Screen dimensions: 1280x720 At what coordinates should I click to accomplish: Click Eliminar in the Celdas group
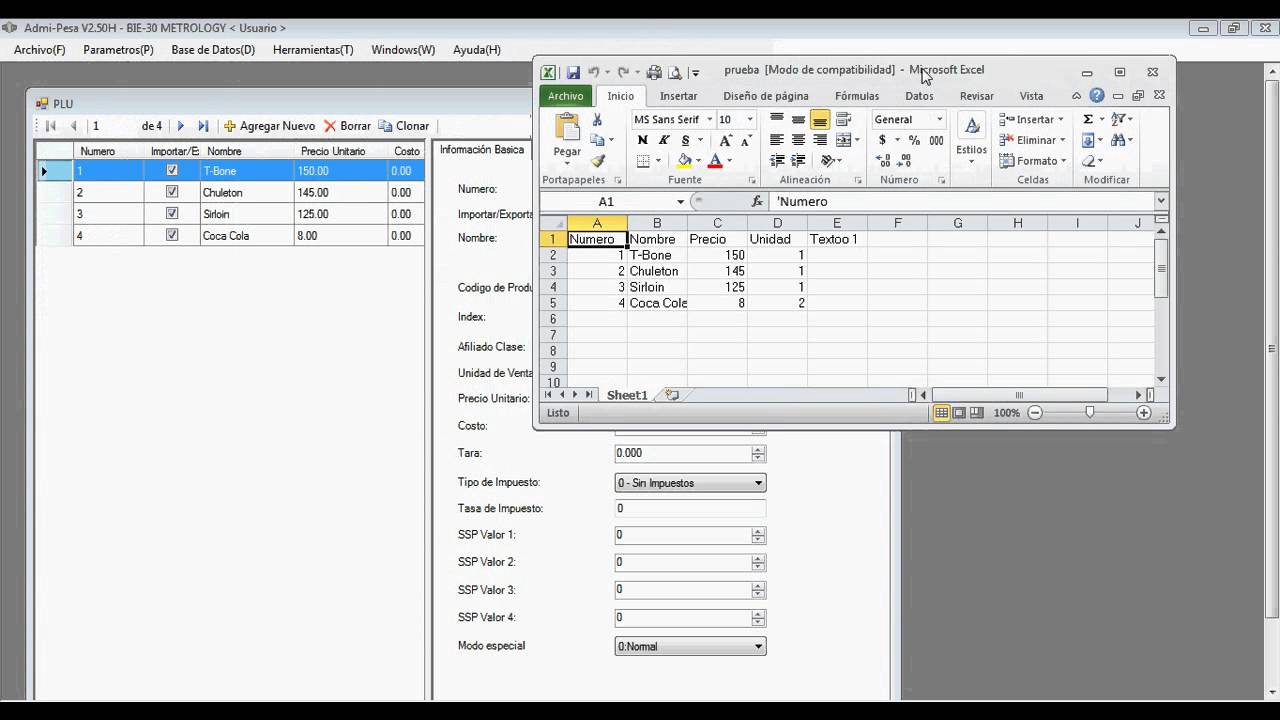[x=1033, y=140]
